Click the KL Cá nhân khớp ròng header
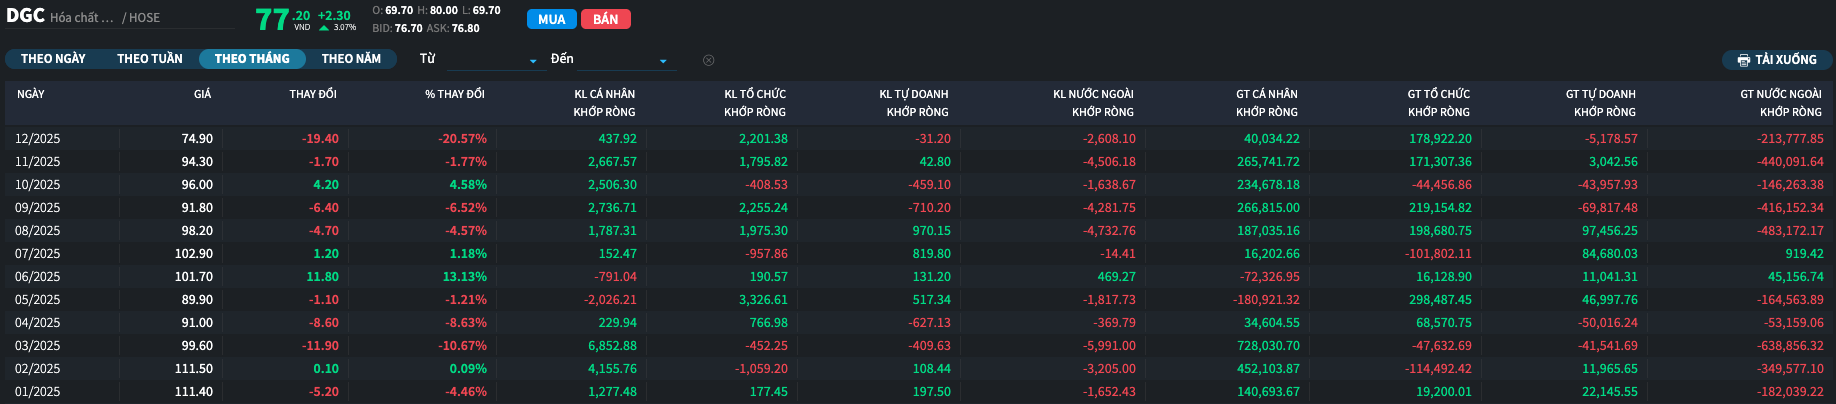This screenshot has height=404, width=1836. tap(604, 103)
